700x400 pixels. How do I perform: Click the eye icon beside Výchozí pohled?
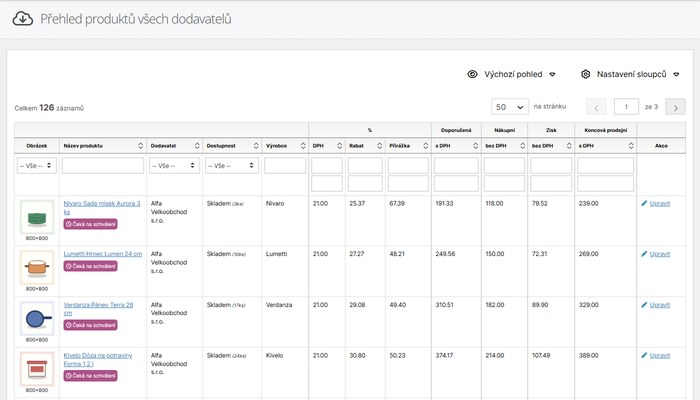(x=472, y=74)
